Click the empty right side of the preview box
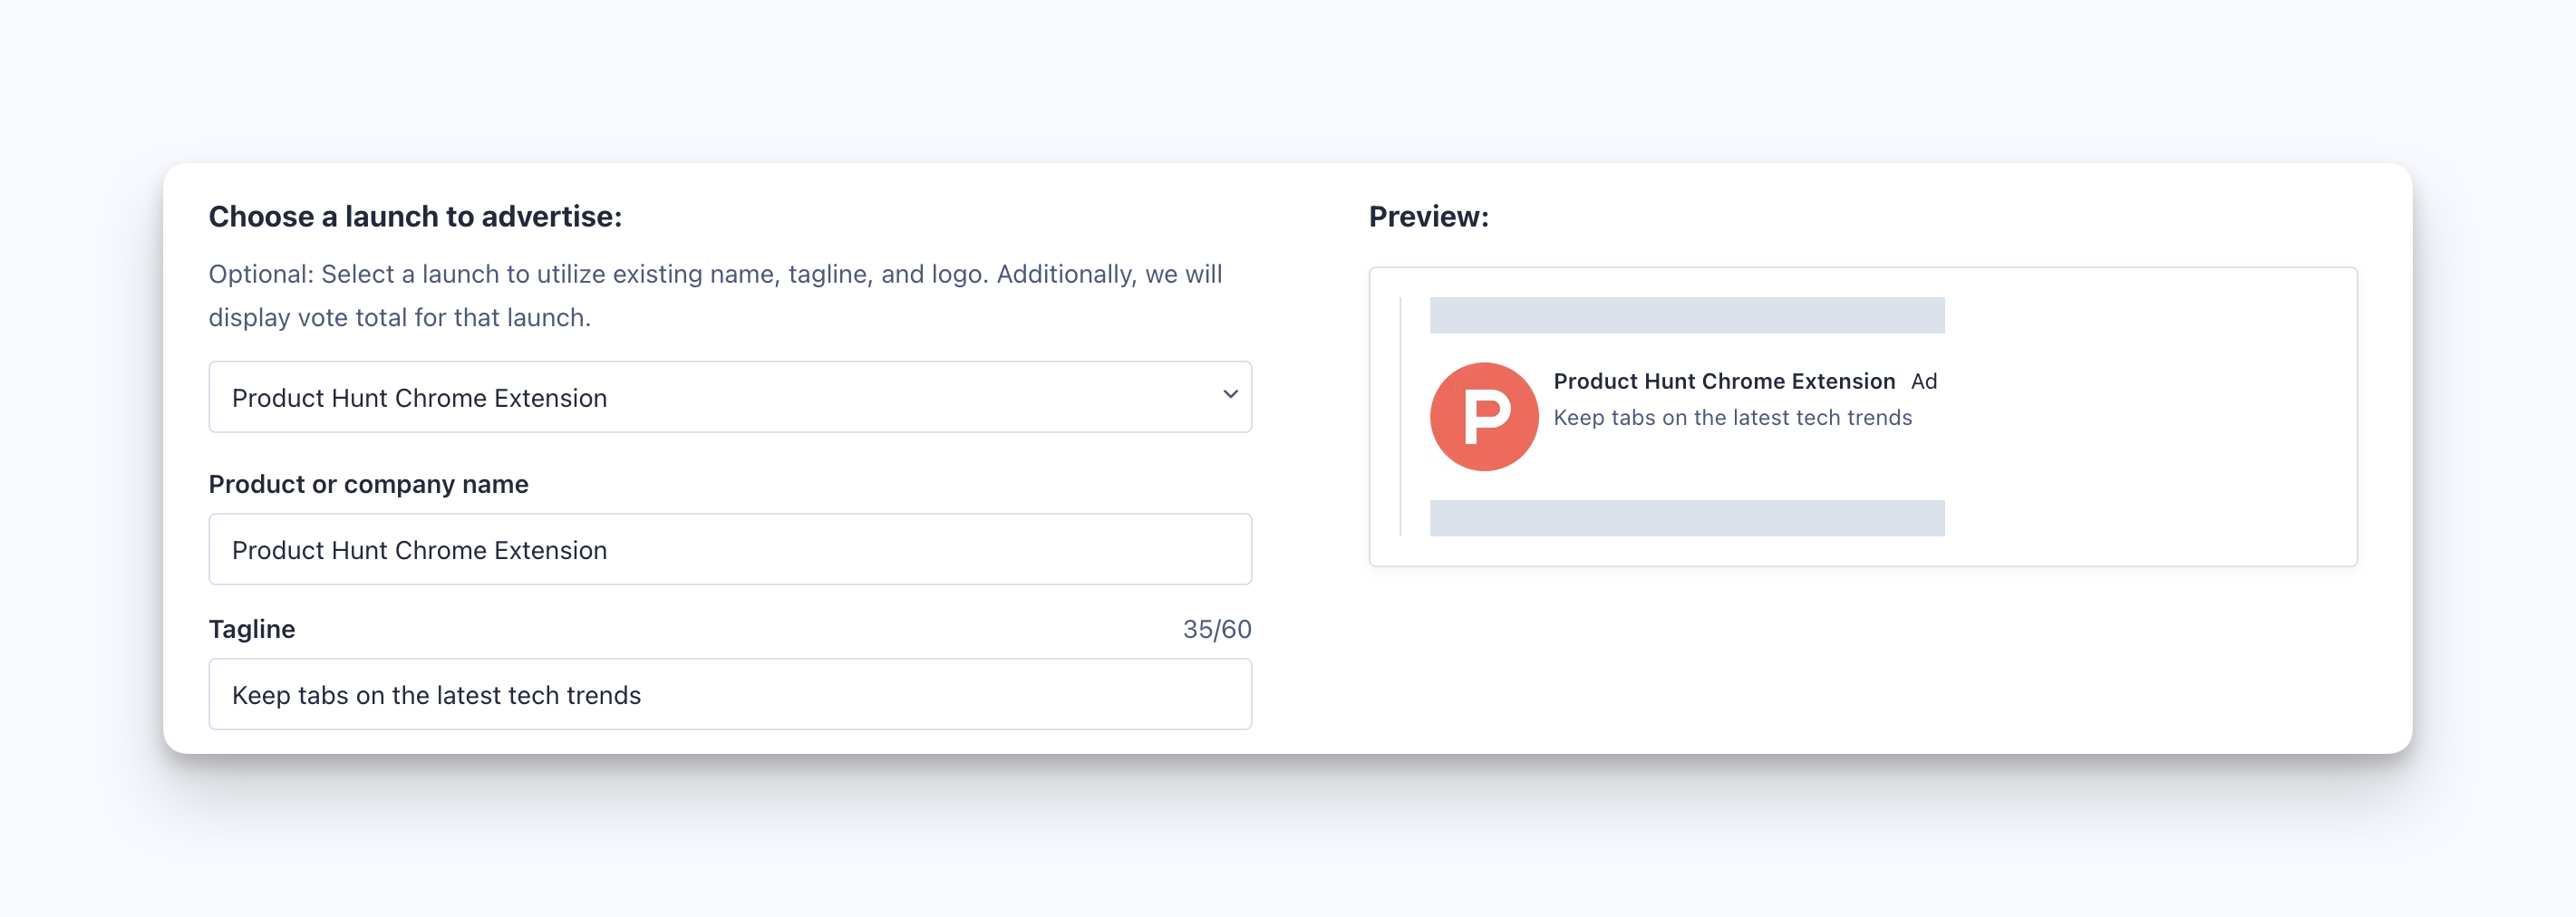2576x917 pixels. point(2150,420)
